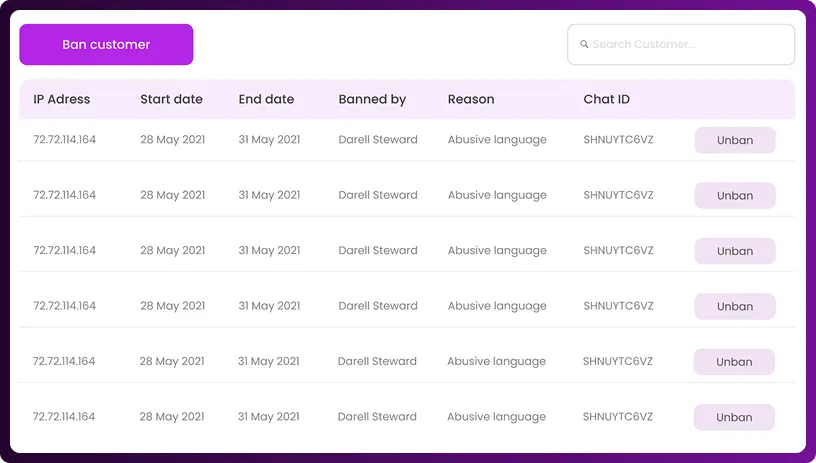
Task: Focus the Search Customer input field
Action: coord(690,45)
